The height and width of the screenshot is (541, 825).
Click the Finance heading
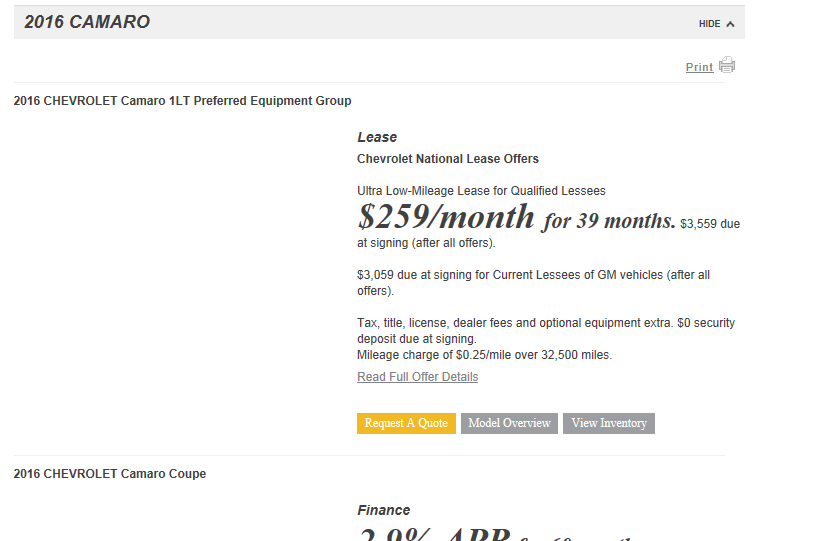pyautogui.click(x=384, y=510)
